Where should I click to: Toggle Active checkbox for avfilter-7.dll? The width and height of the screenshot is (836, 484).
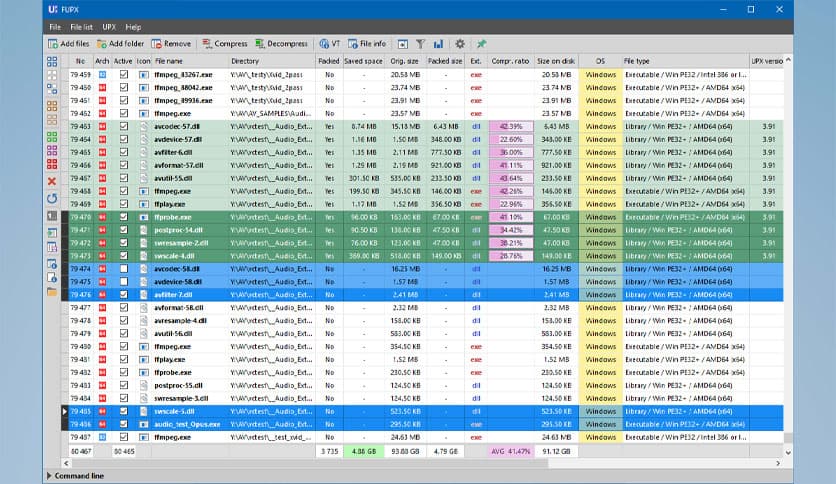pyautogui.click(x=124, y=294)
